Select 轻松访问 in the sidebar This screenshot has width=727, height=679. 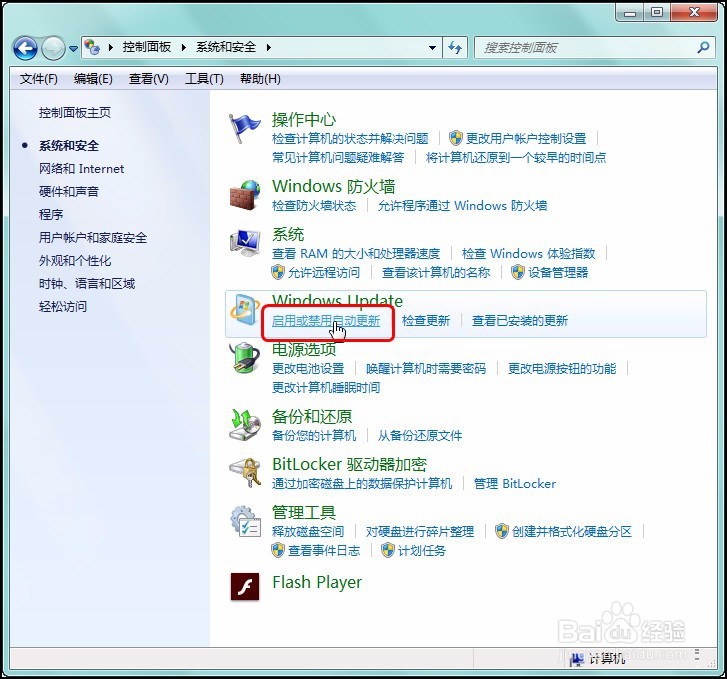click(x=63, y=307)
